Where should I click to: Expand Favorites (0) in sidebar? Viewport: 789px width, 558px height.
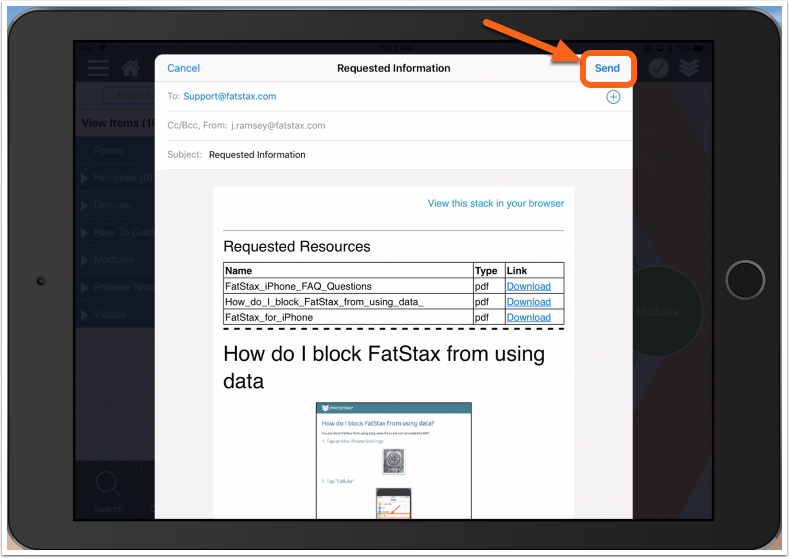tap(117, 178)
